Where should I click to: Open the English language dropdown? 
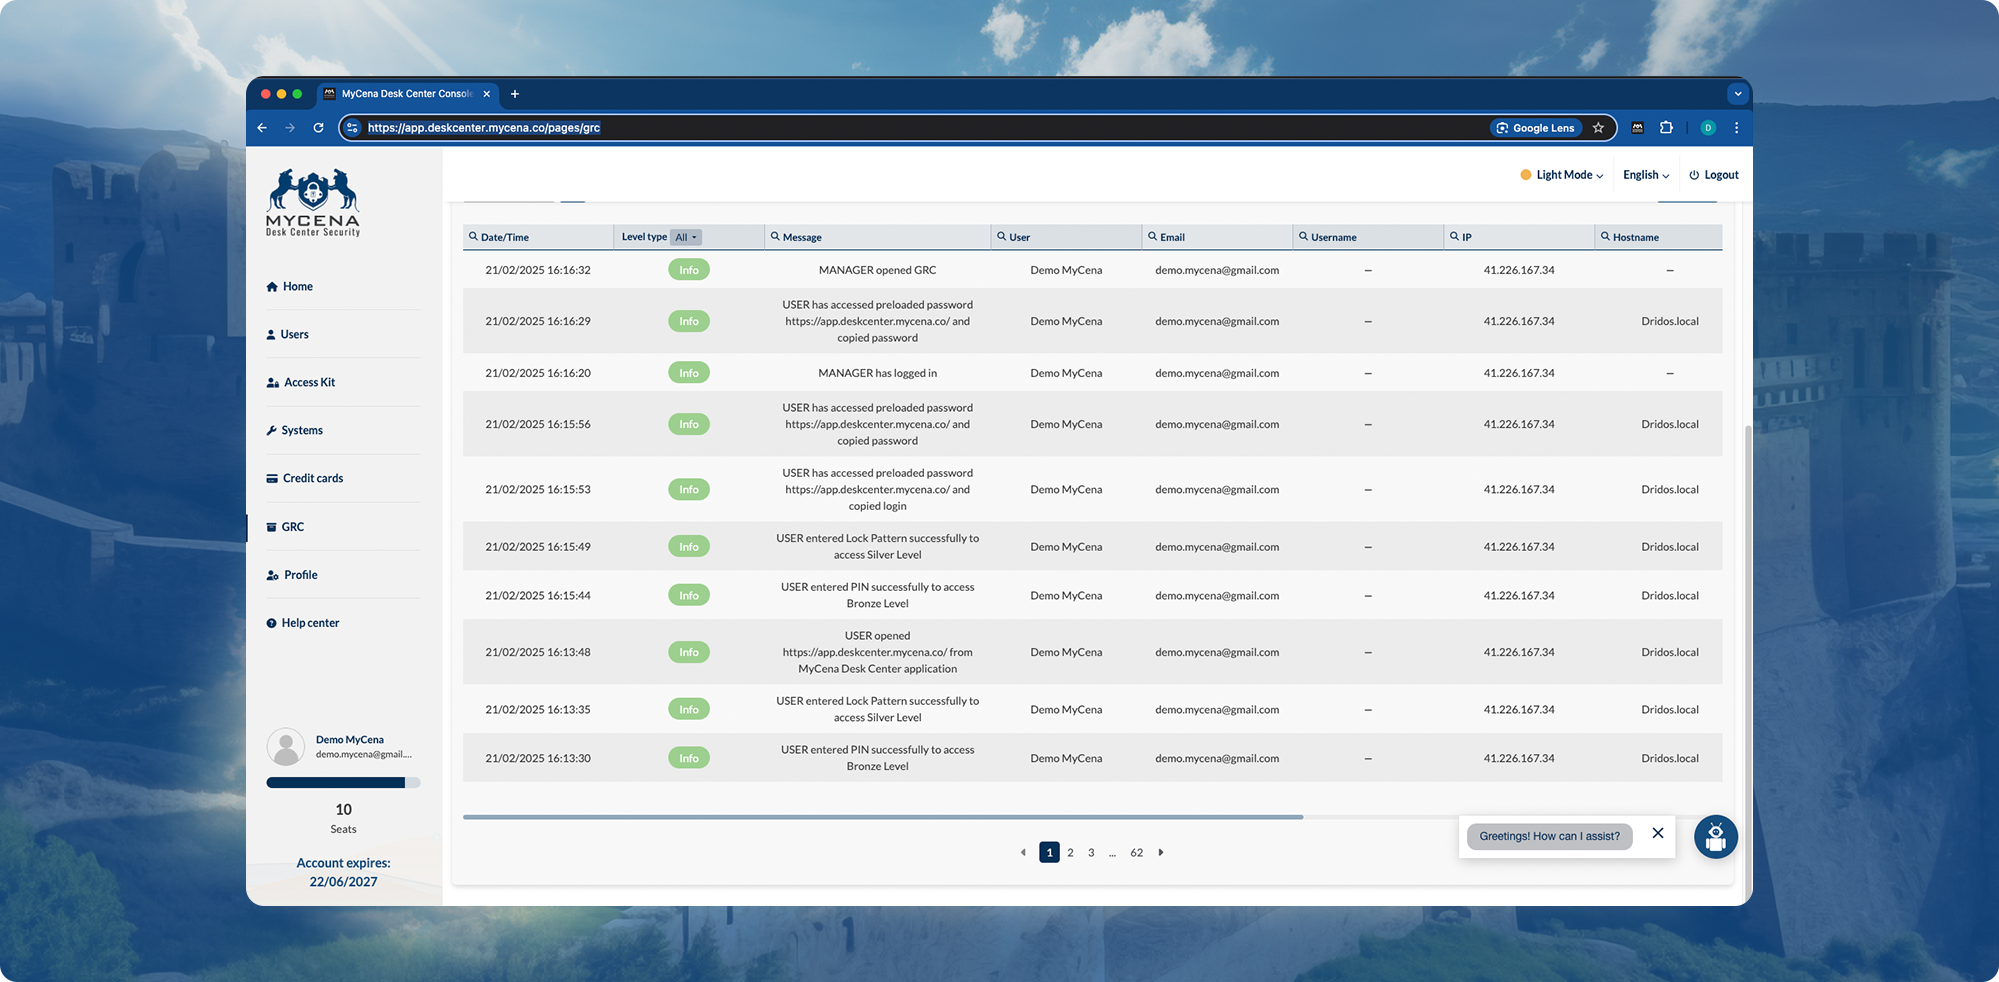pyautogui.click(x=1645, y=175)
